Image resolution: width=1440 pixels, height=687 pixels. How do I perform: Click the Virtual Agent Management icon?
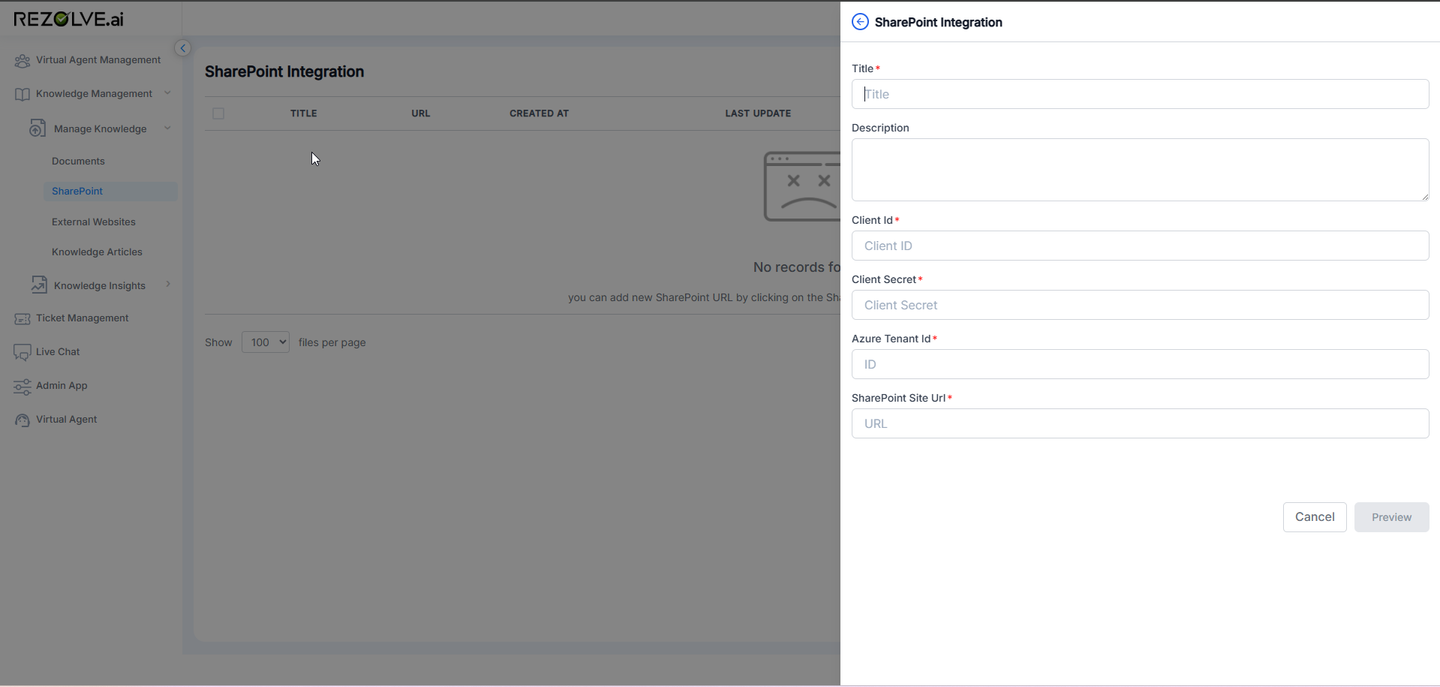point(22,61)
